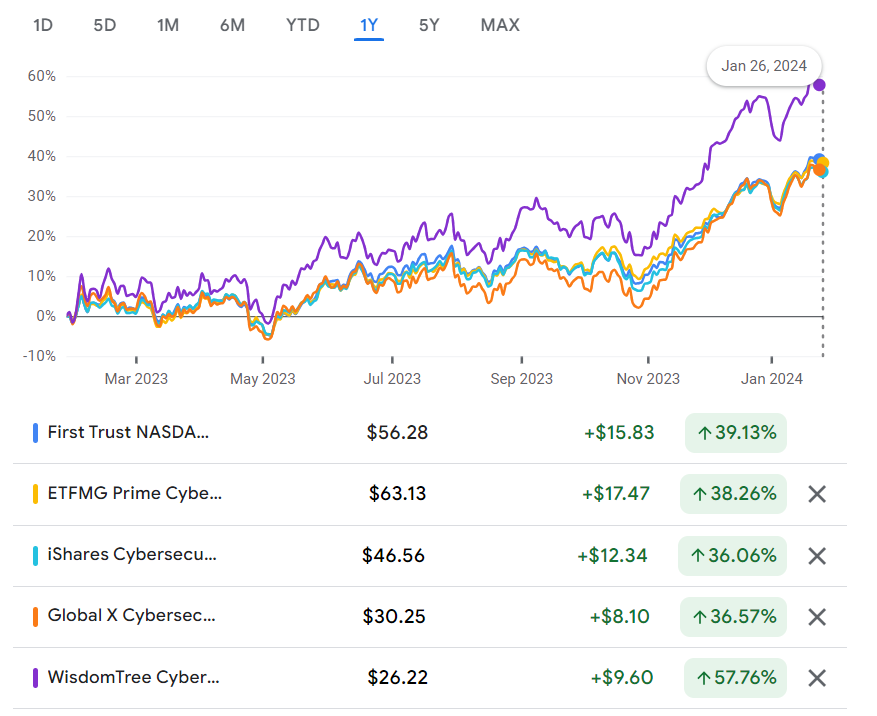Image resolution: width=877 pixels, height=716 pixels.
Task: Remove WisdomTree Cyber row using X icon
Action: click(x=817, y=678)
